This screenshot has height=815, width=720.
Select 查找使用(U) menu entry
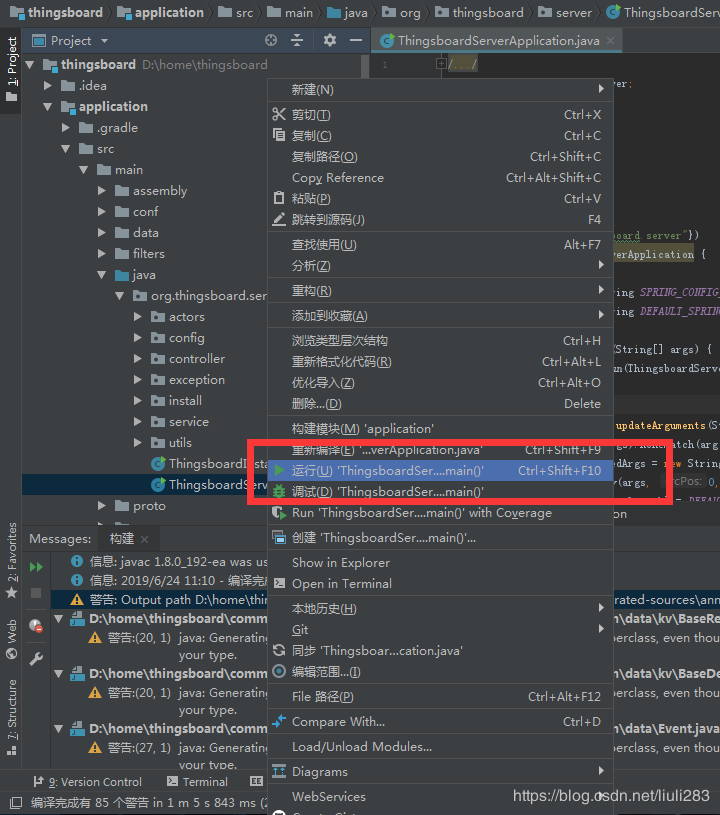click(440, 245)
